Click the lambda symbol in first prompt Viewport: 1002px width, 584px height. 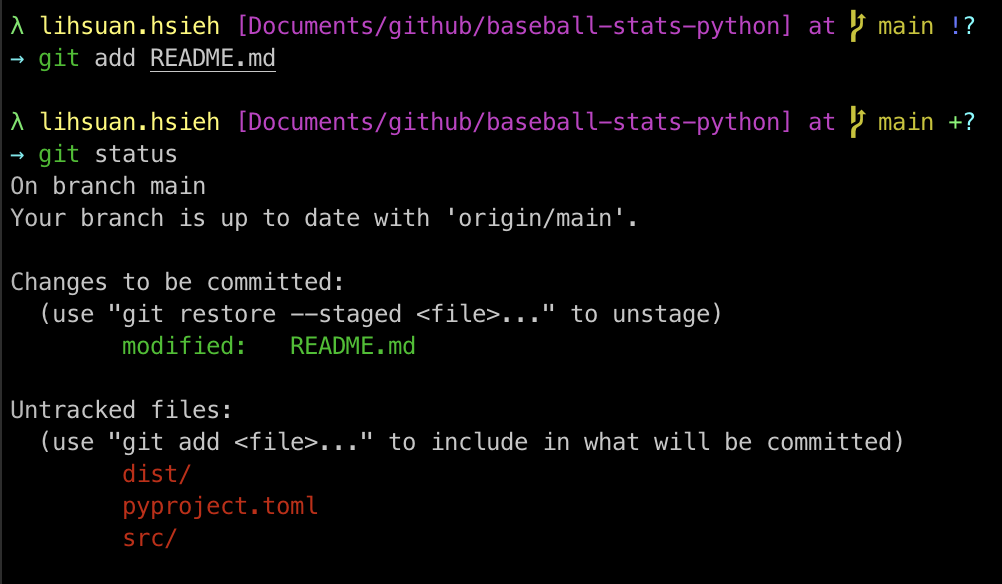click(17, 26)
